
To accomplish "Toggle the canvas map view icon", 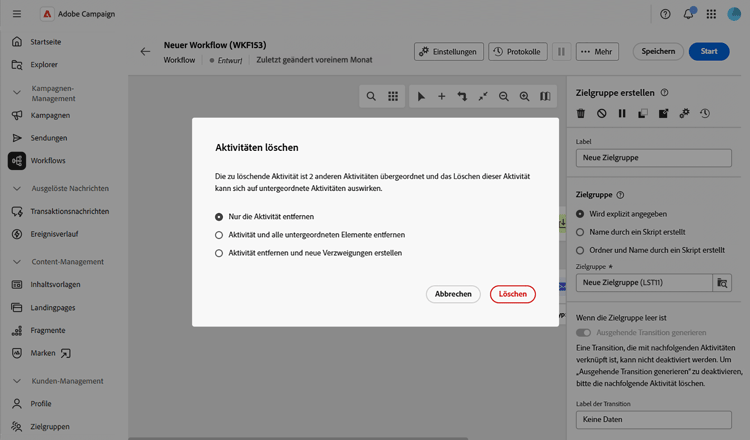I will (545, 96).
